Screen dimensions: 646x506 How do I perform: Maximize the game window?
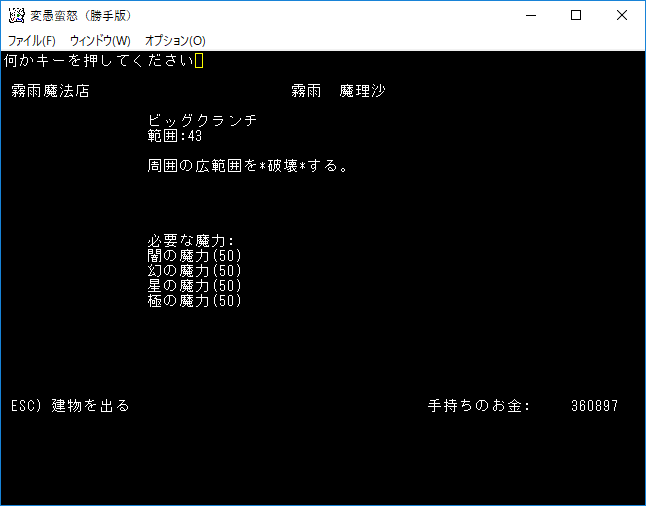(x=576, y=15)
